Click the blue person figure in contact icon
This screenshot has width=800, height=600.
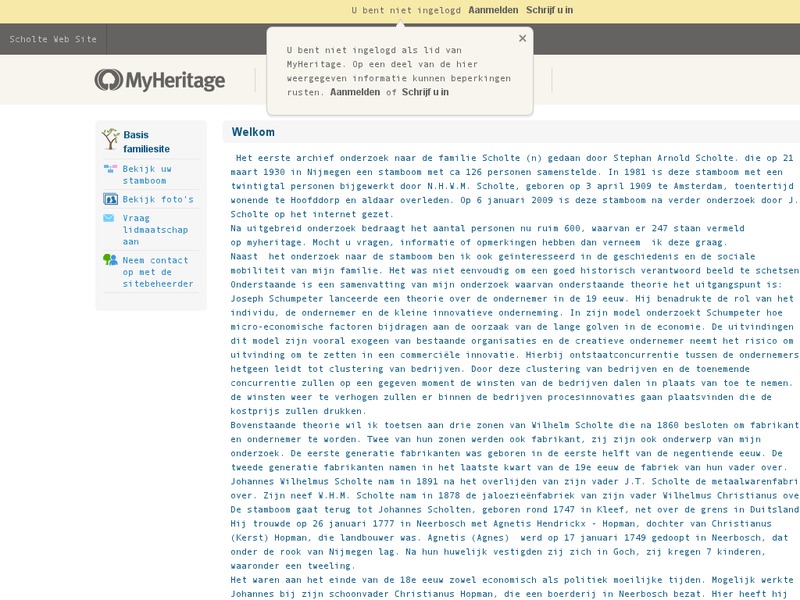point(113,260)
